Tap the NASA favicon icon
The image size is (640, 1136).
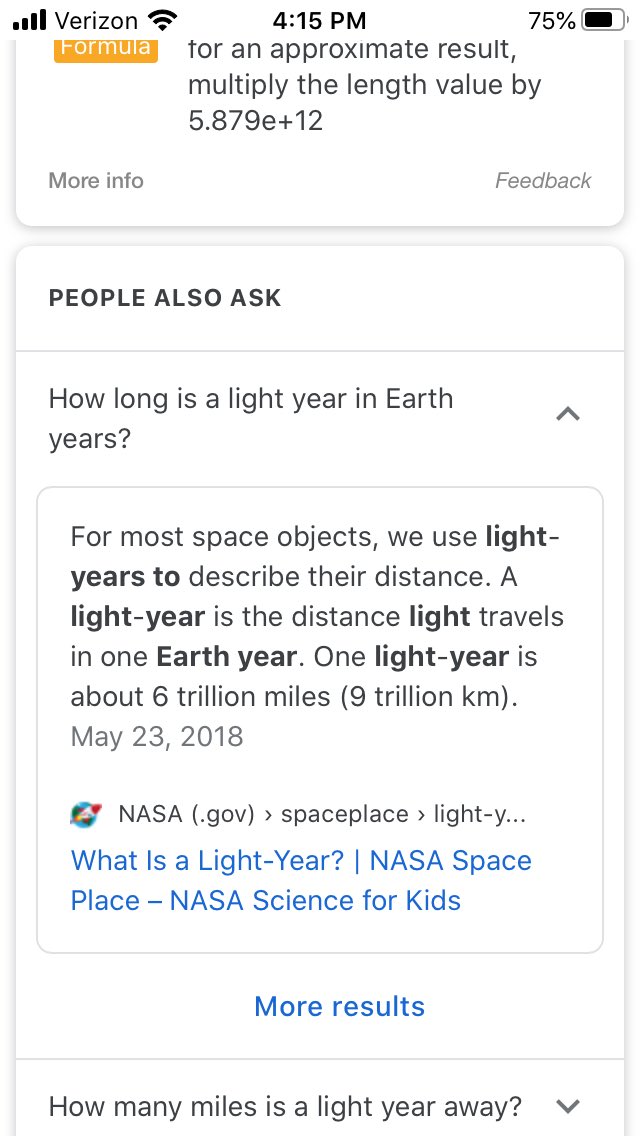[86, 815]
